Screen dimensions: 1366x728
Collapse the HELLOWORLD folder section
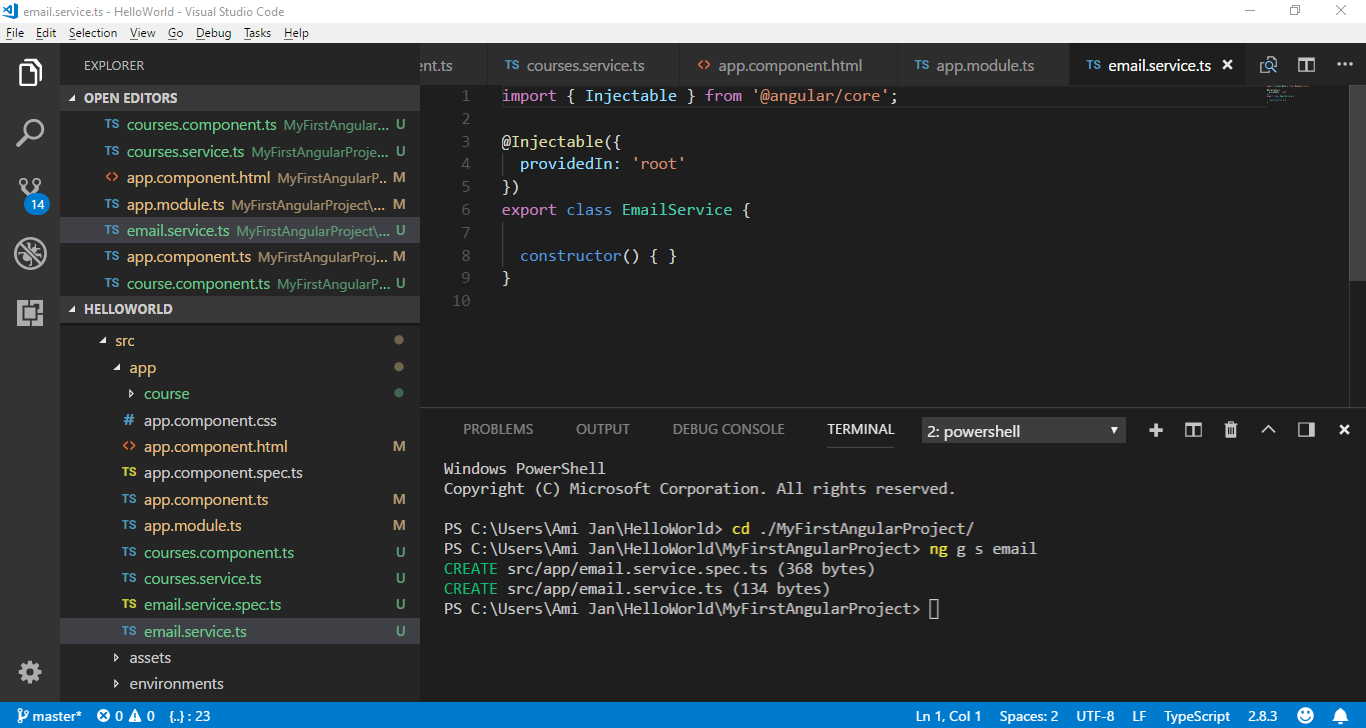coord(240,309)
